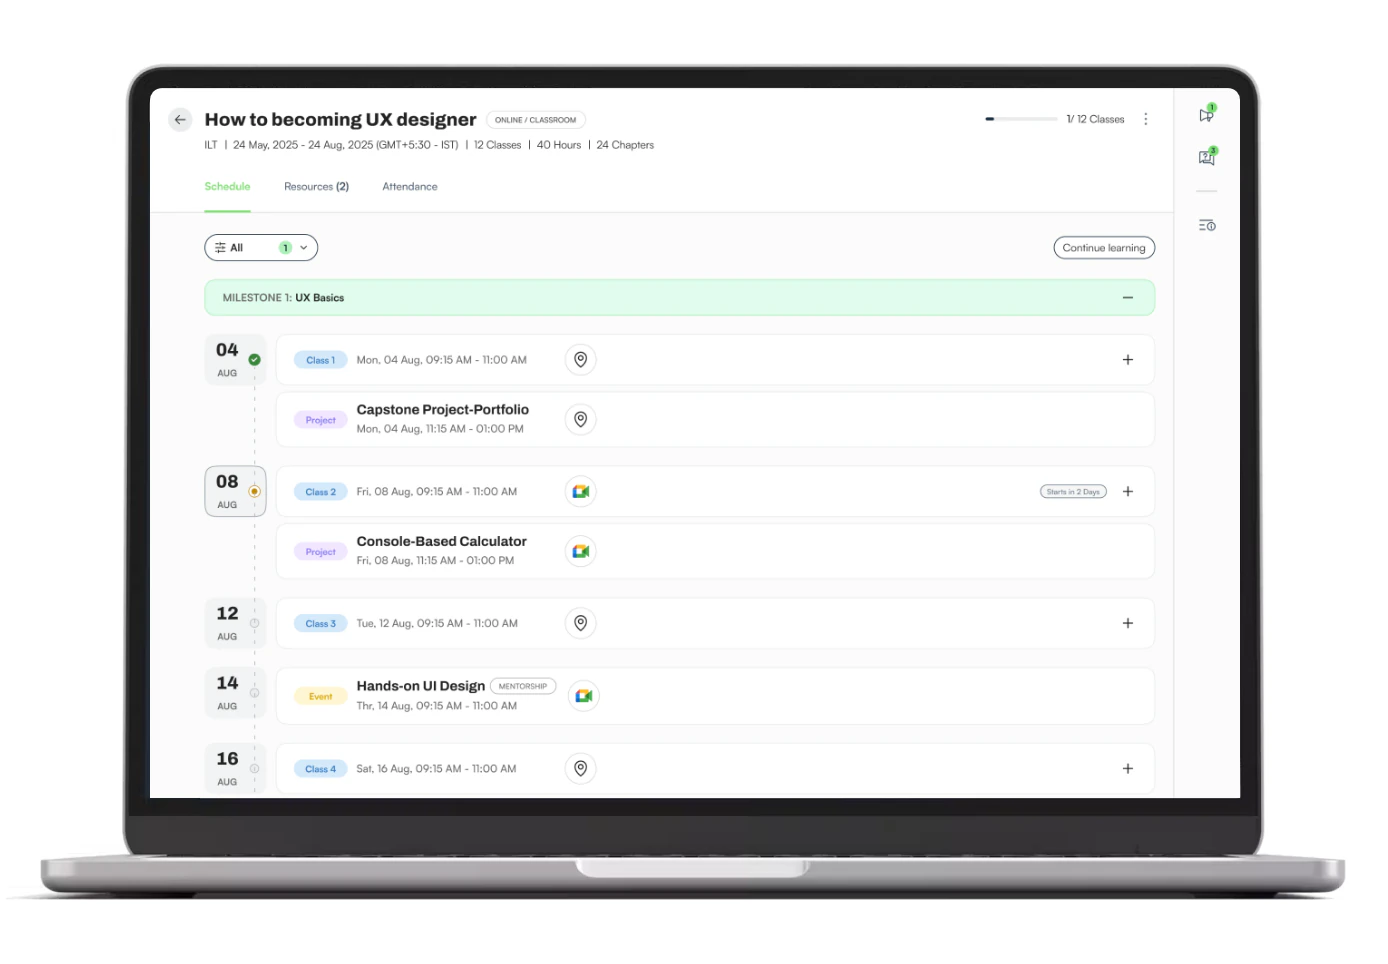1388x964 pixels.
Task: Select the 08 Aug date card
Action: (x=235, y=492)
